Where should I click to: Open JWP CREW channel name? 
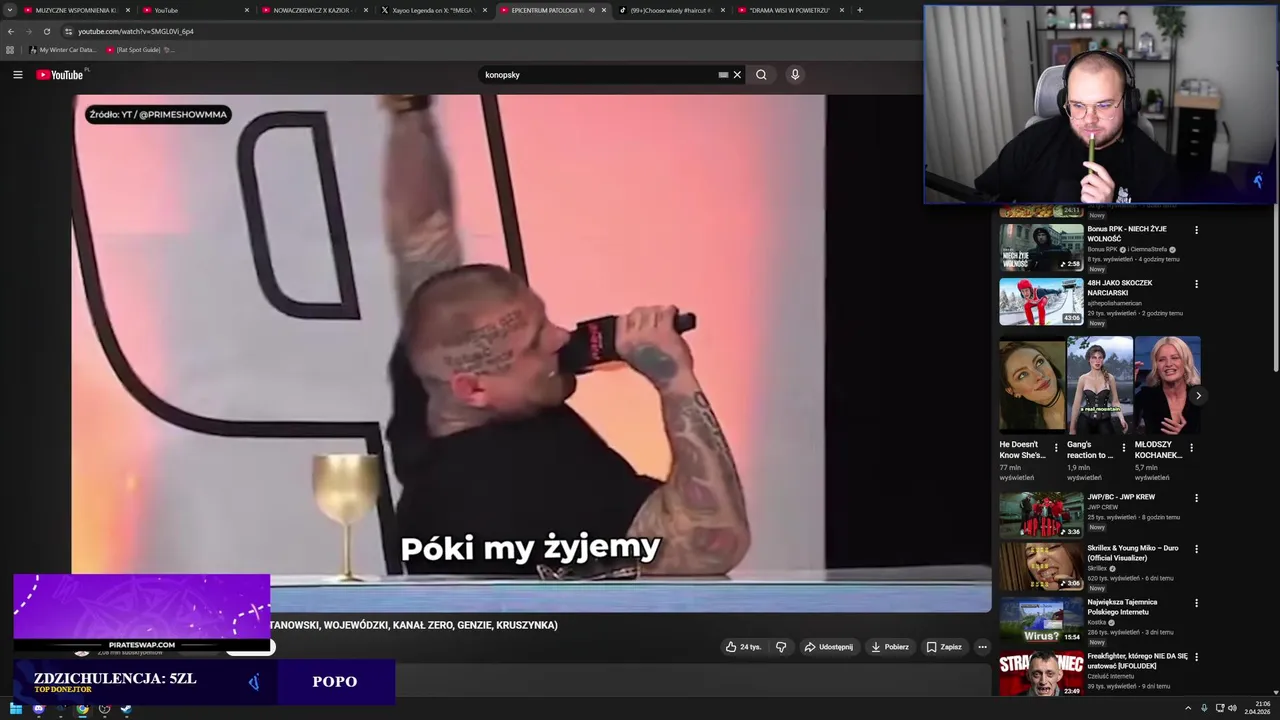pos(1103,507)
